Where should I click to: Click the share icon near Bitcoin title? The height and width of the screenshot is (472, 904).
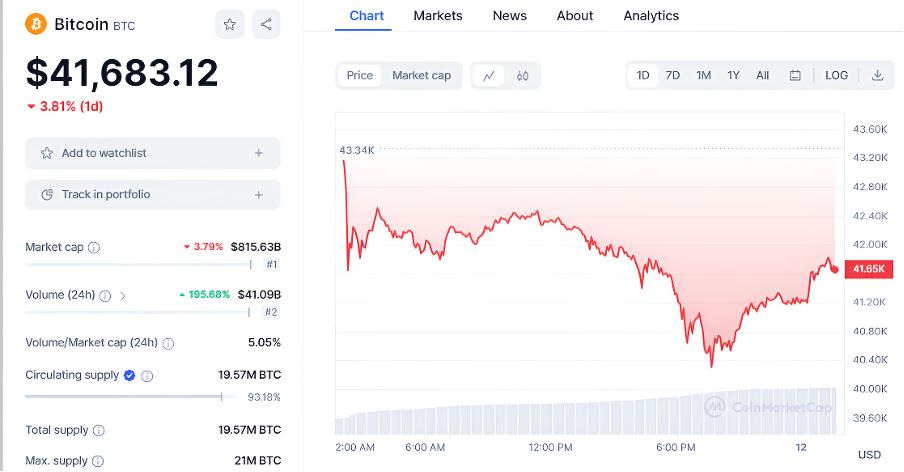tap(265, 24)
